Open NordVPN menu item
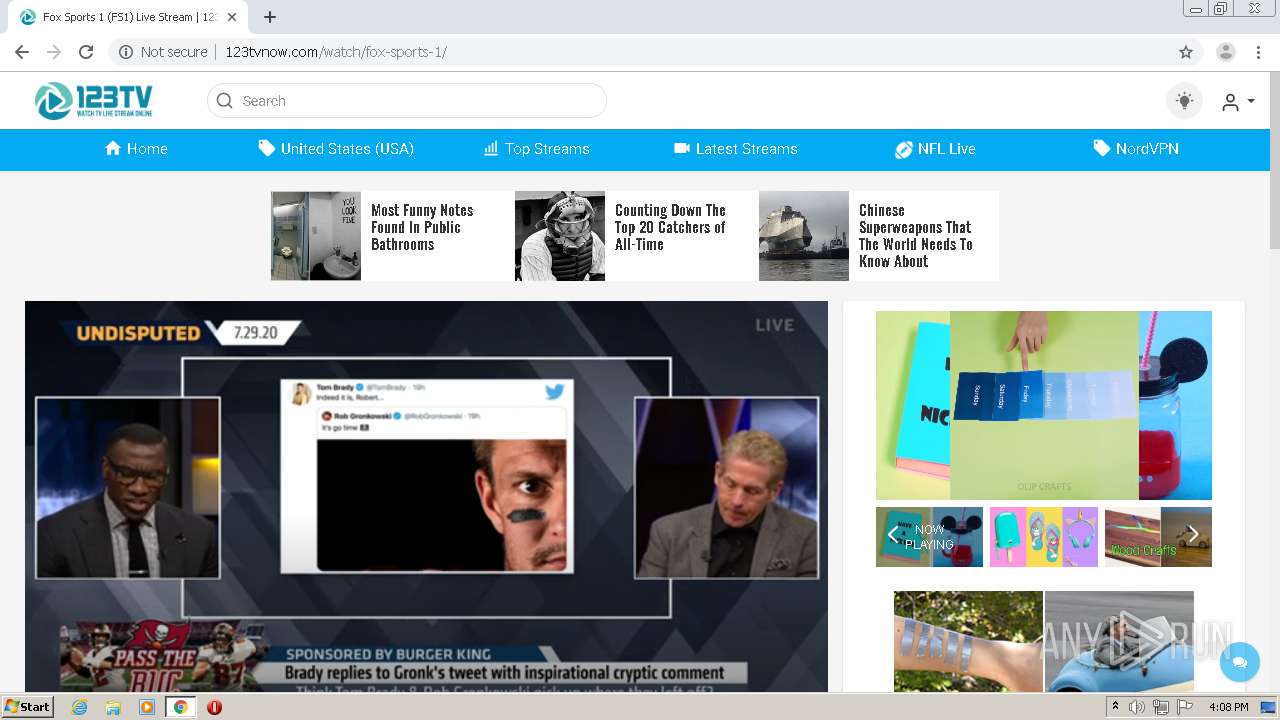Image resolution: width=1280 pixels, height=720 pixels. click(1135, 149)
